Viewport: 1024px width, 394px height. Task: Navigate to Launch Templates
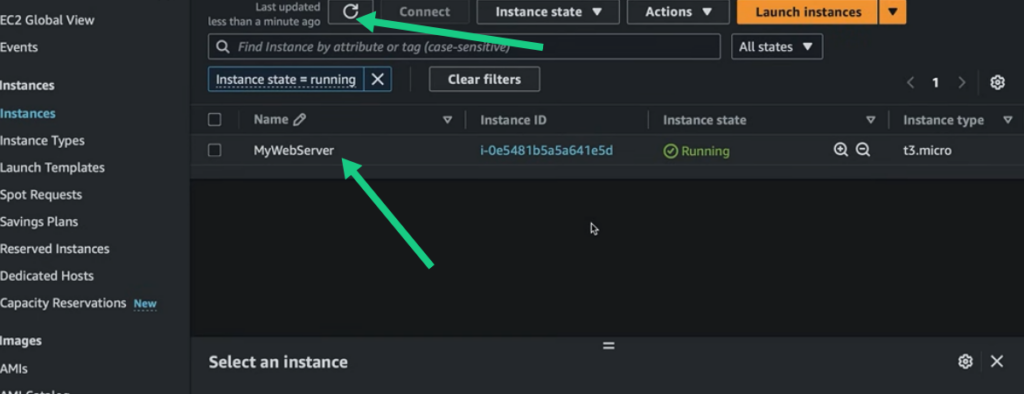[52, 168]
